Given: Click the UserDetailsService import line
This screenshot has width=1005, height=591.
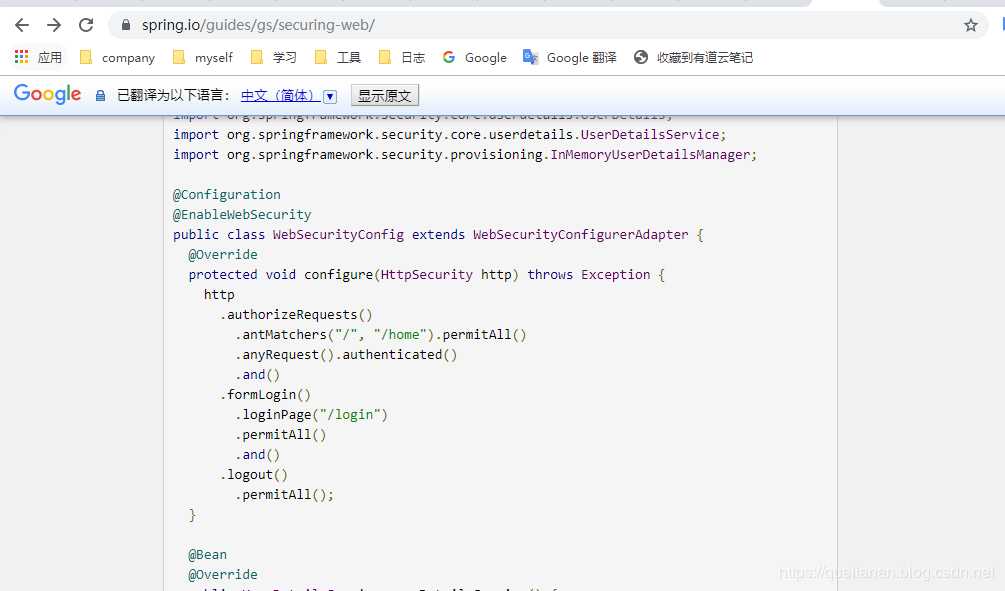Looking at the screenshot, I should click(x=449, y=135).
